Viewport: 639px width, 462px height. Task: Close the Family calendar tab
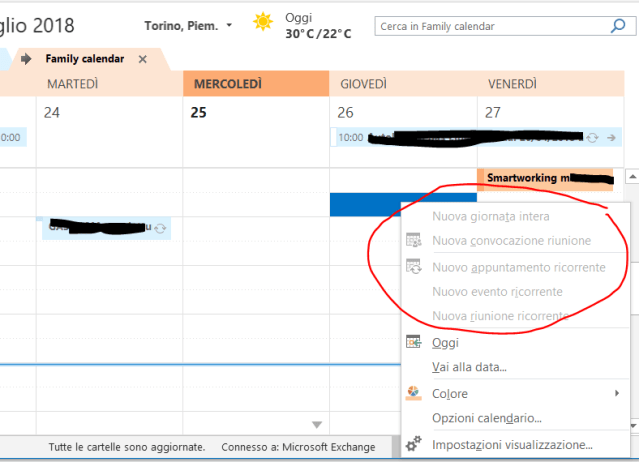click(x=142, y=59)
